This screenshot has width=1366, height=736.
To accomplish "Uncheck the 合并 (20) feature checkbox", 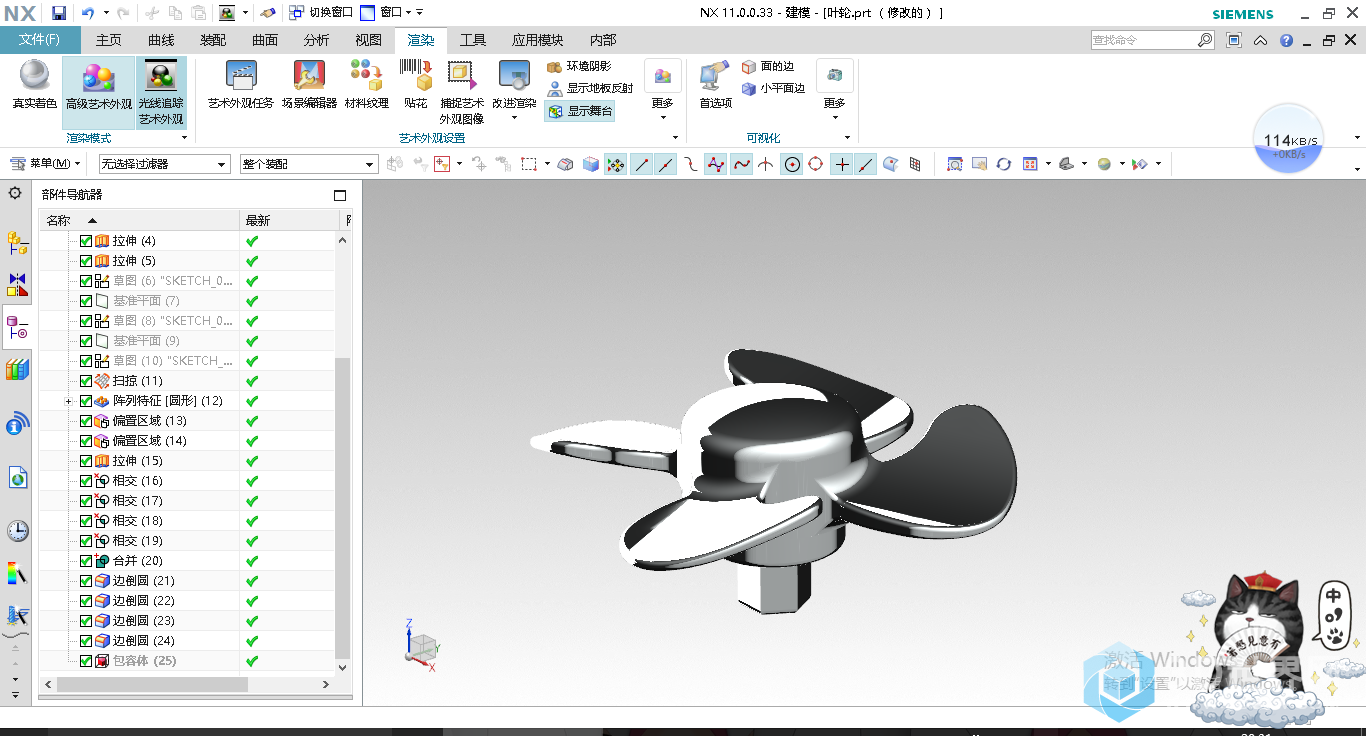I will (85, 561).
